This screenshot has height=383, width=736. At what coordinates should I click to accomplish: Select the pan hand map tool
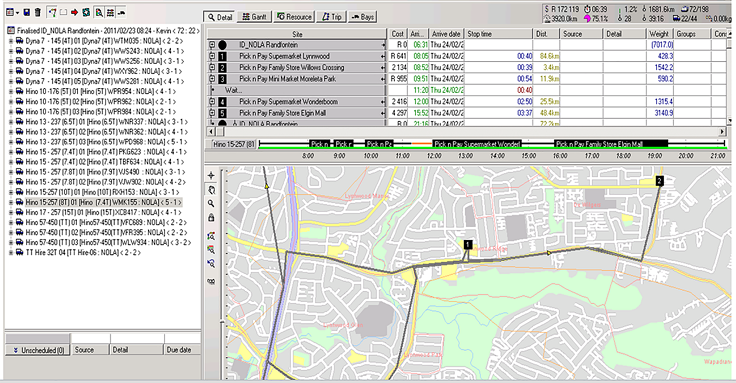click(x=211, y=190)
